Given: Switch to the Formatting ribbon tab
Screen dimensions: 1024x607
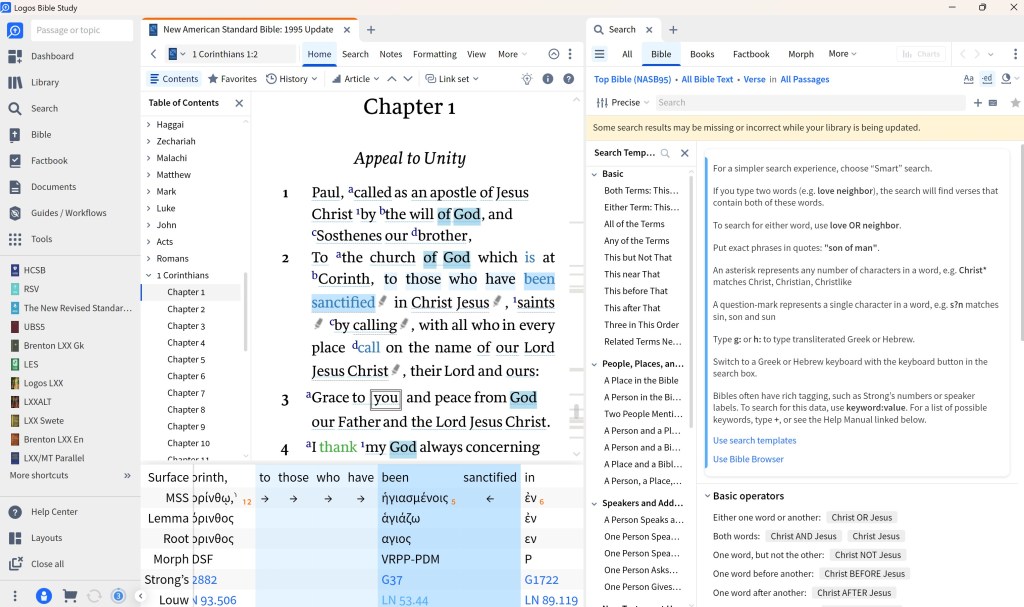Looking at the screenshot, I should [434, 54].
